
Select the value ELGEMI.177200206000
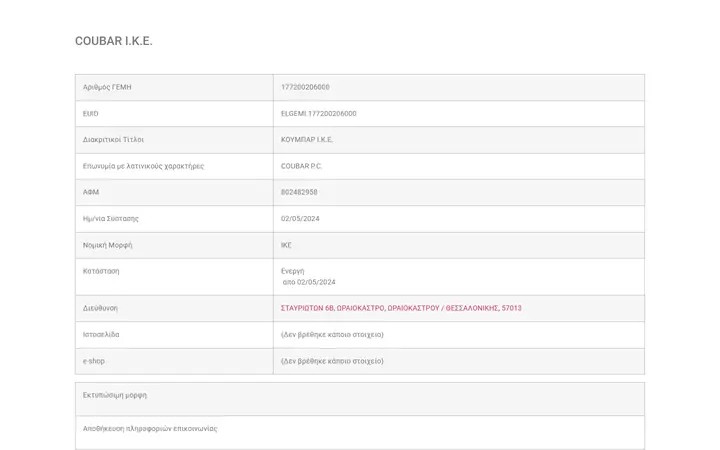click(x=318, y=113)
